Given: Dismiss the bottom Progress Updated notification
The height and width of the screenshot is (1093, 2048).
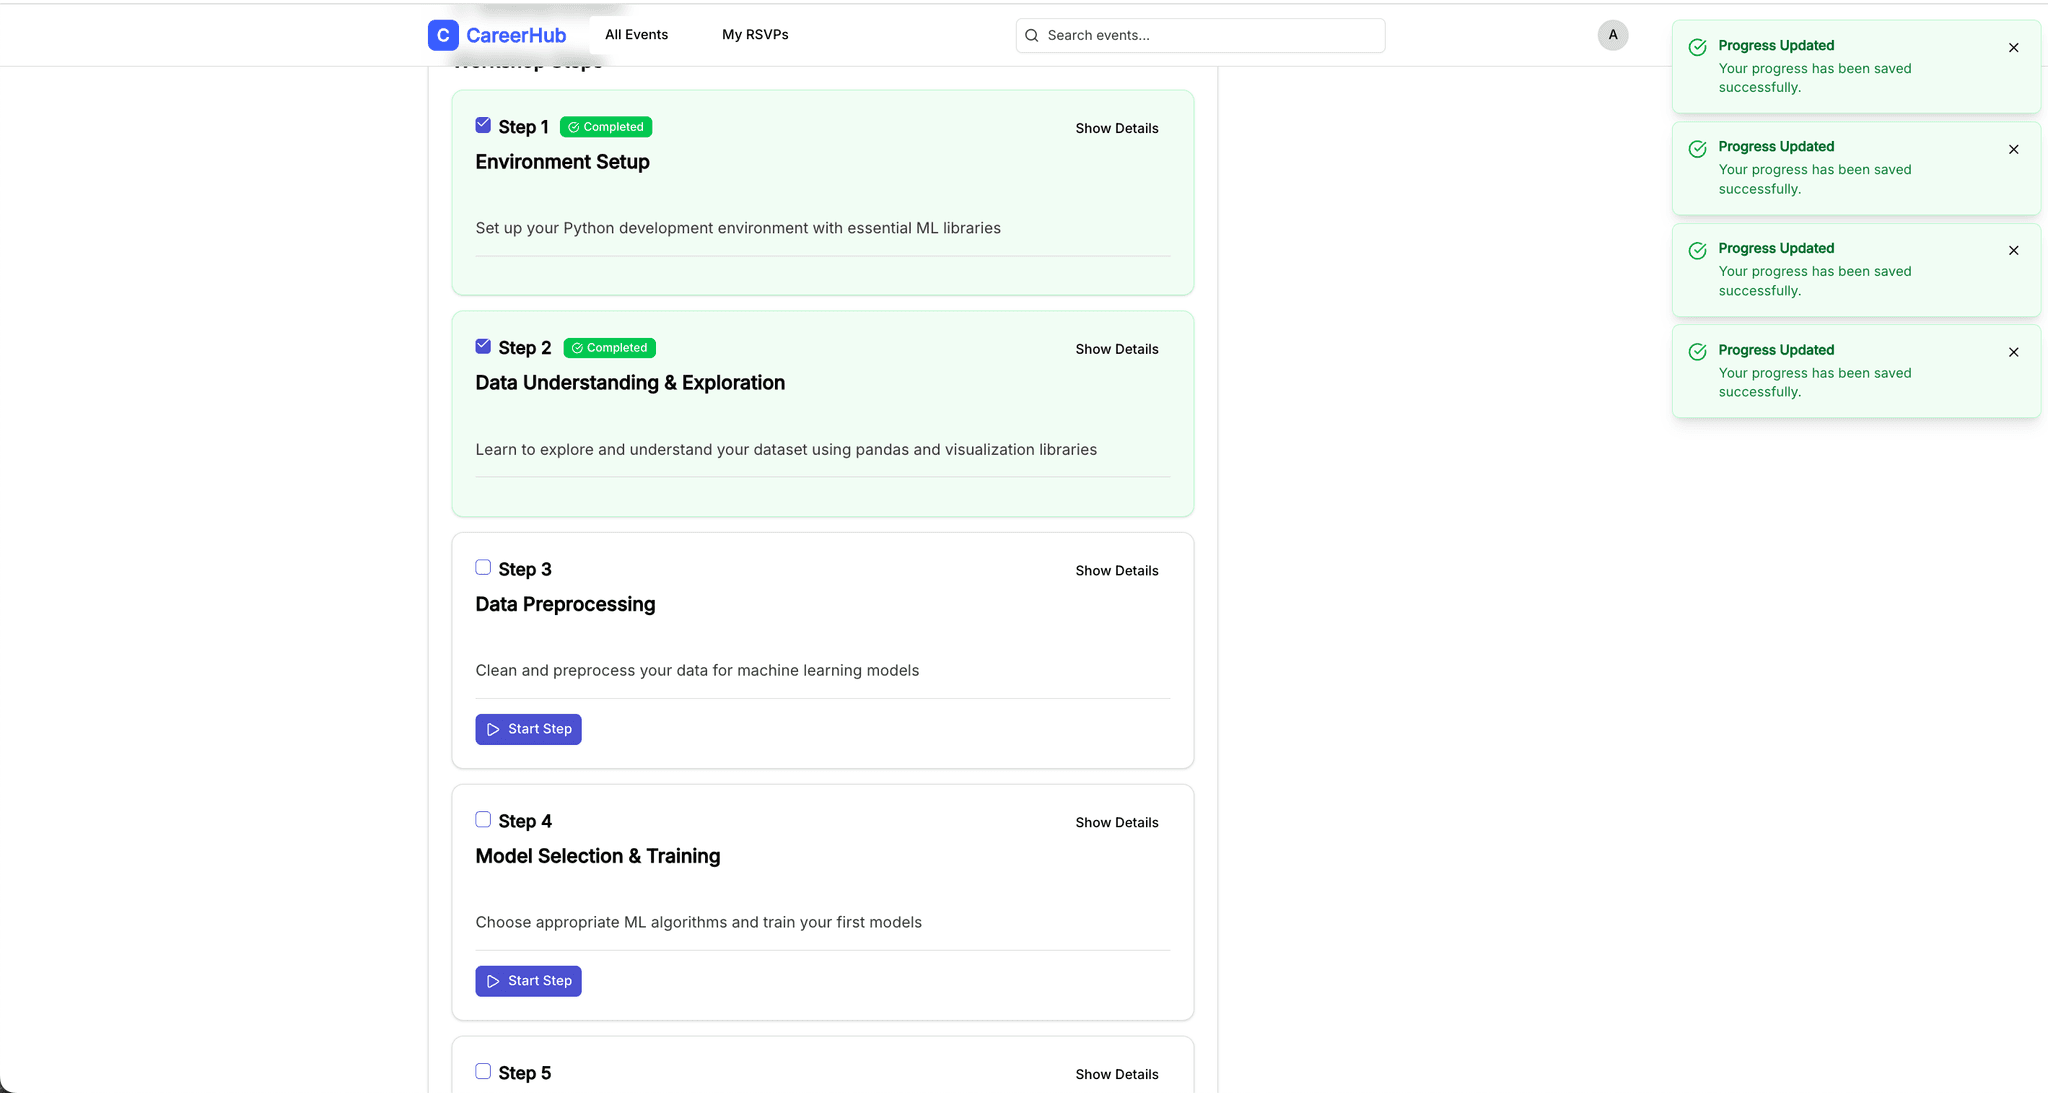Looking at the screenshot, I should pos(2013,352).
